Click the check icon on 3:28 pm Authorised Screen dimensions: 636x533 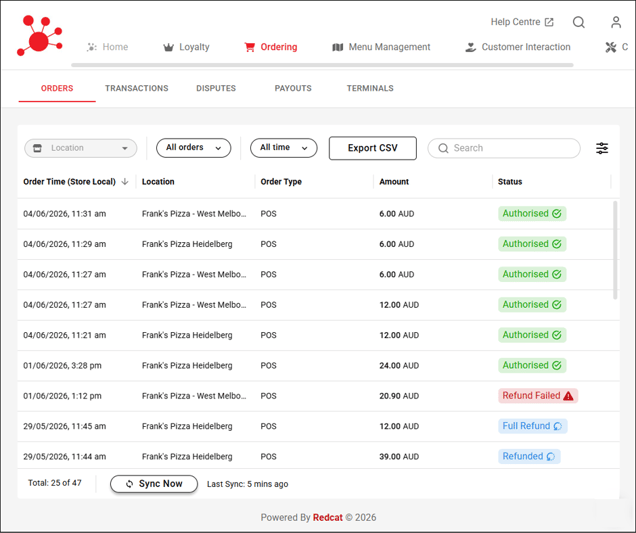click(557, 365)
